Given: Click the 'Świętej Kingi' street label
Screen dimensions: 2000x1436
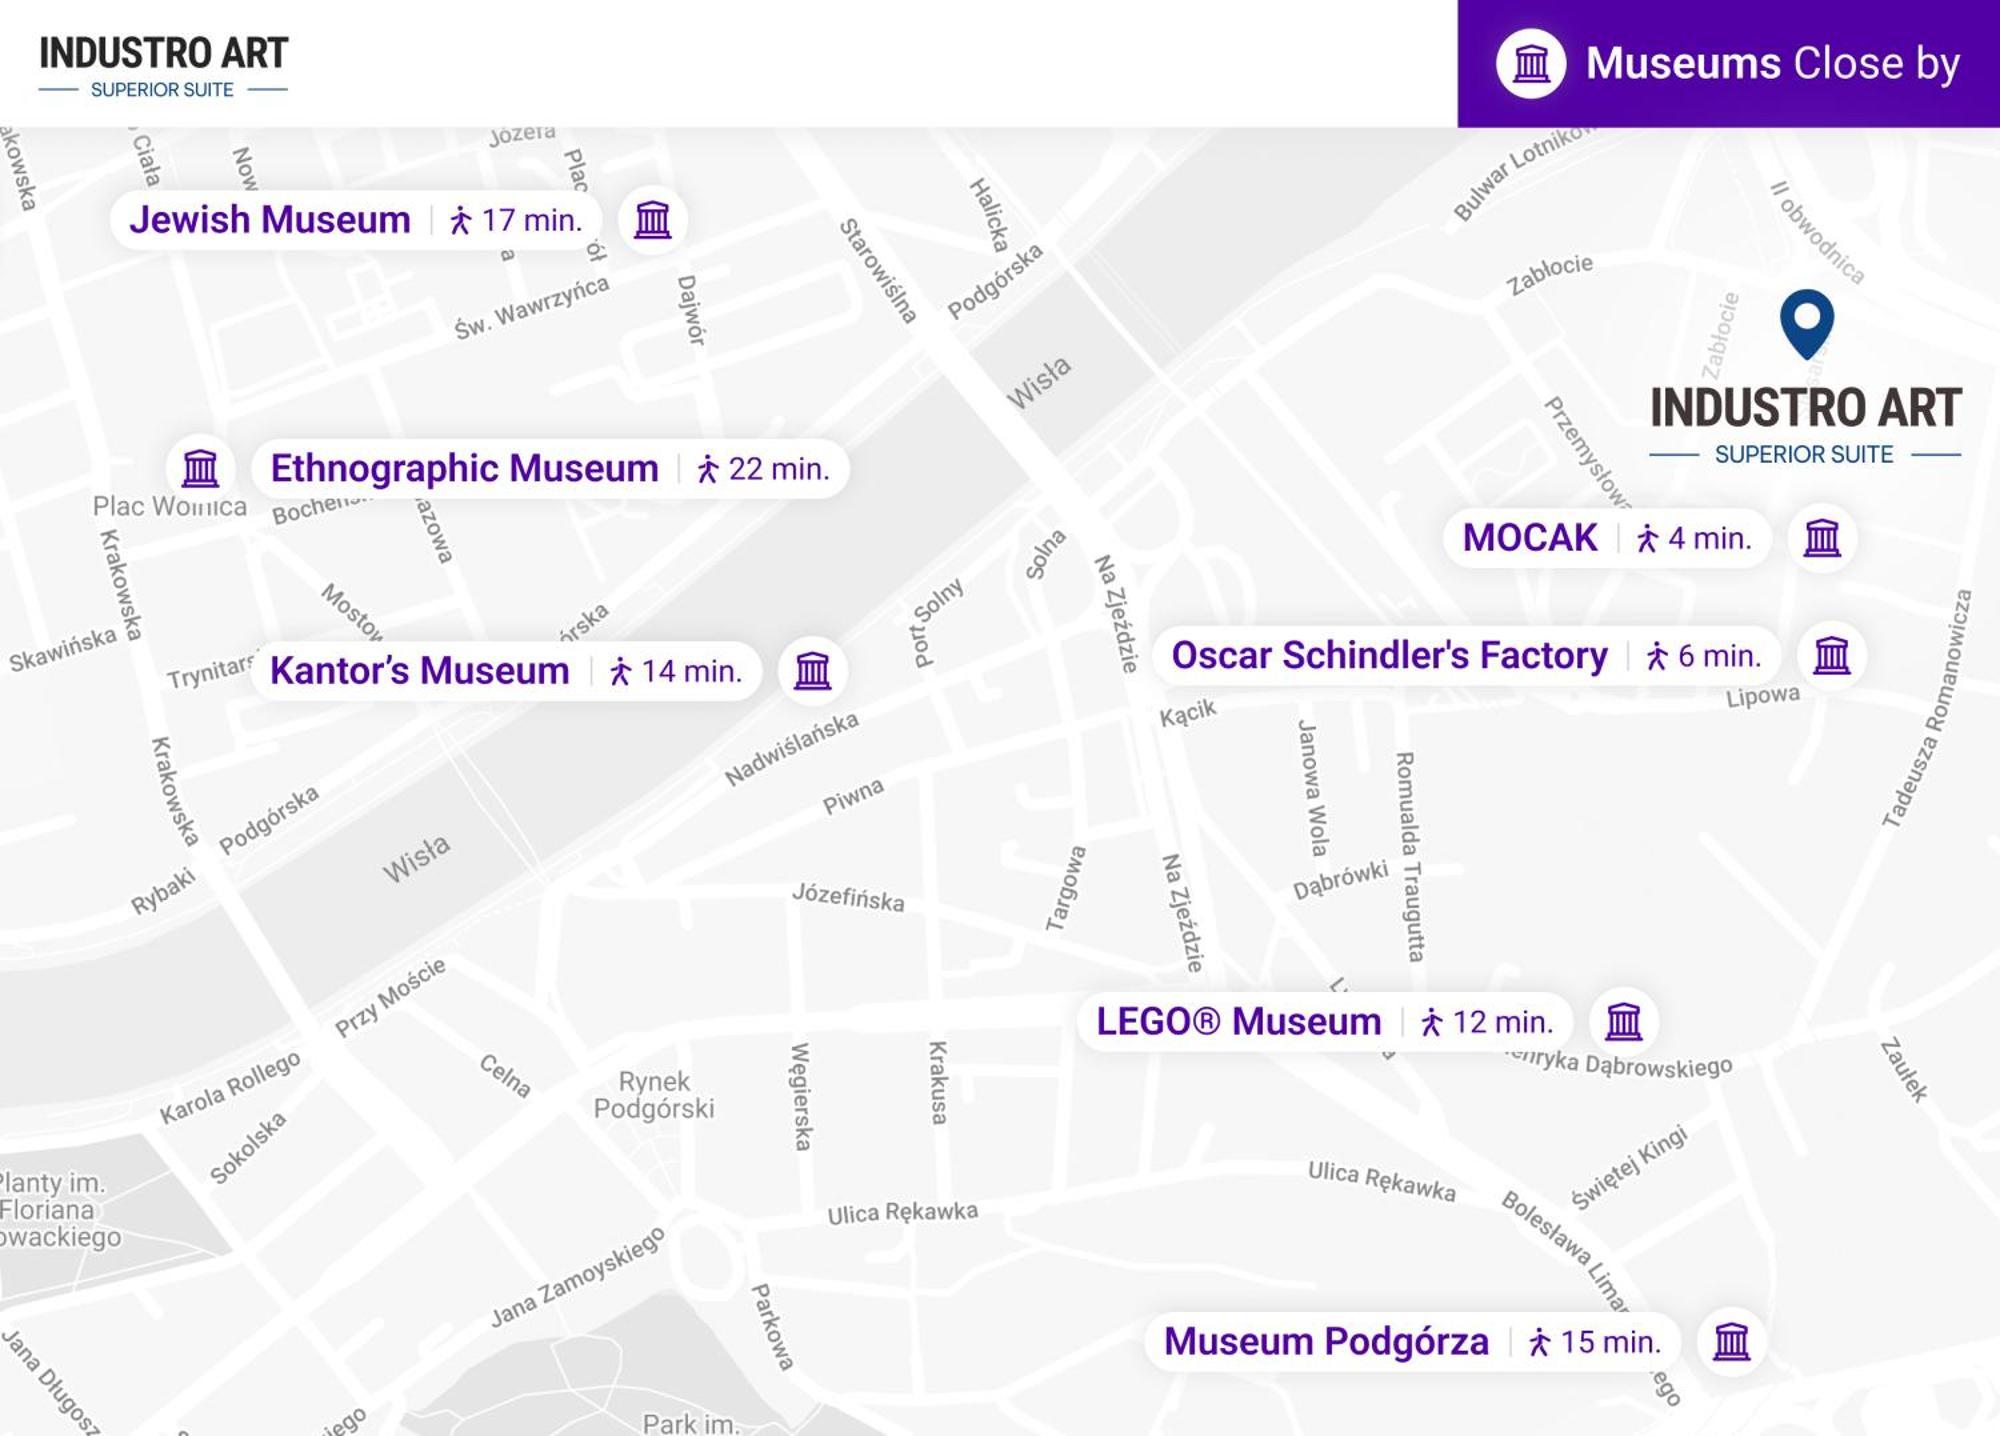Looking at the screenshot, I should click(1628, 1167).
